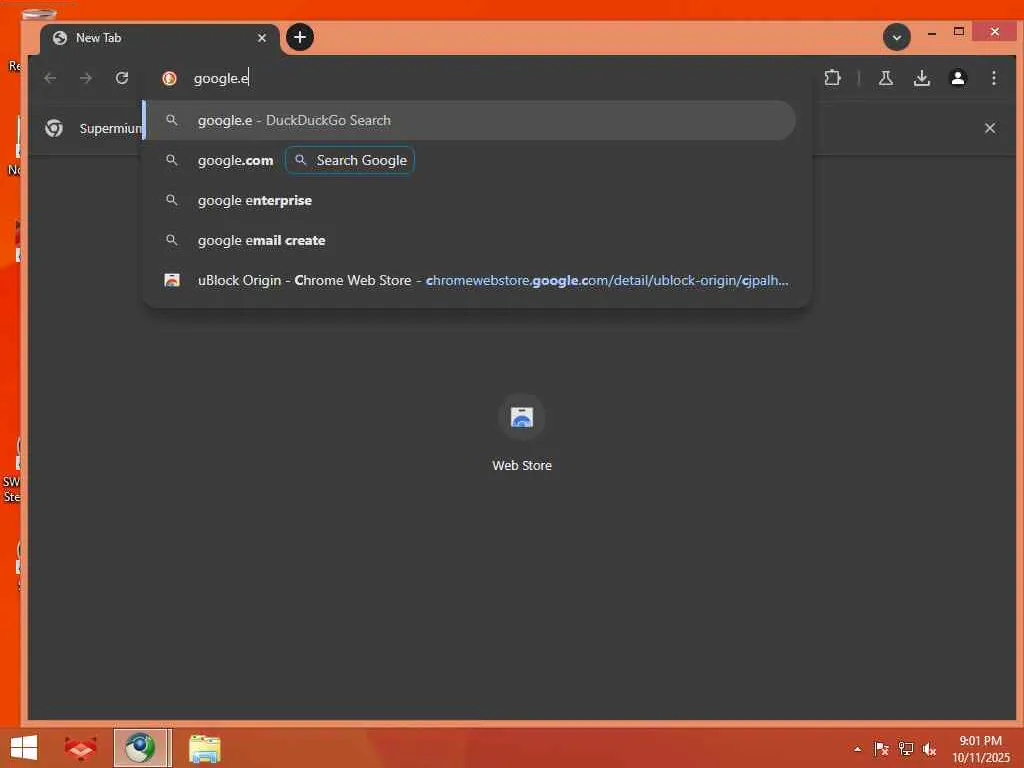Dismiss the Supermium info bar
The height and width of the screenshot is (768, 1024).
(990, 128)
